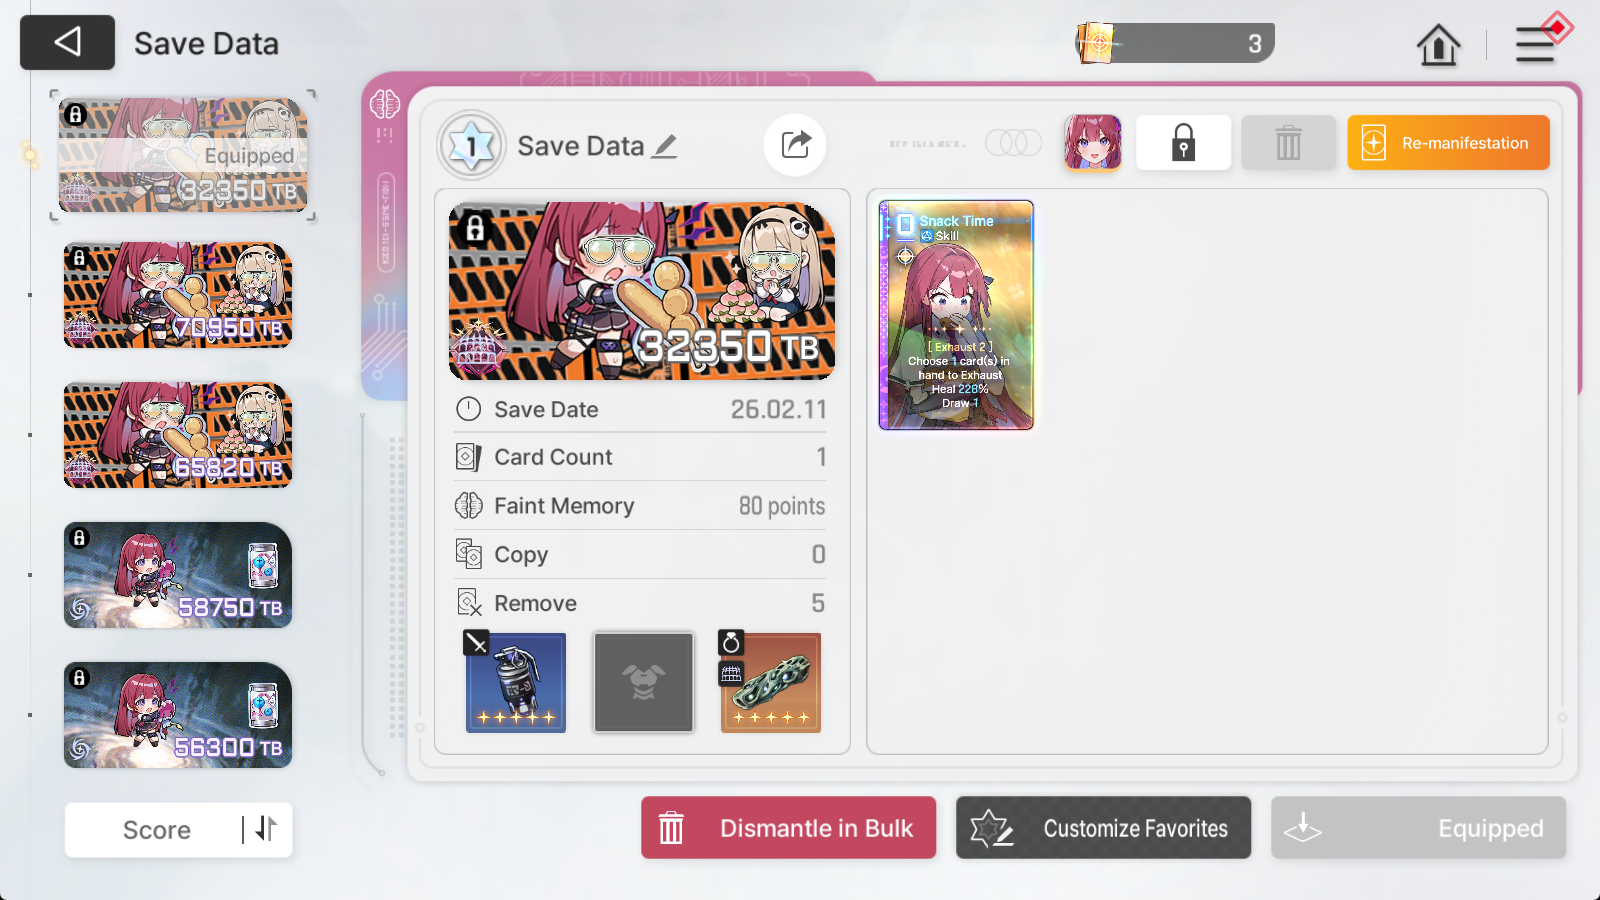Inspect the five-star ring accessory slot
Viewport: 1600px width, 900px height.
point(770,682)
